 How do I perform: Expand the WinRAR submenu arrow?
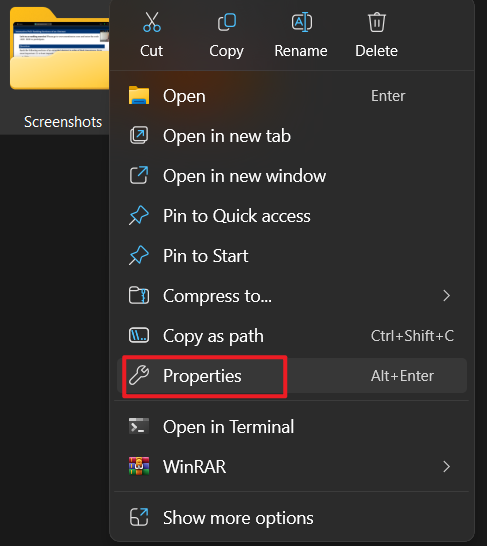[447, 467]
